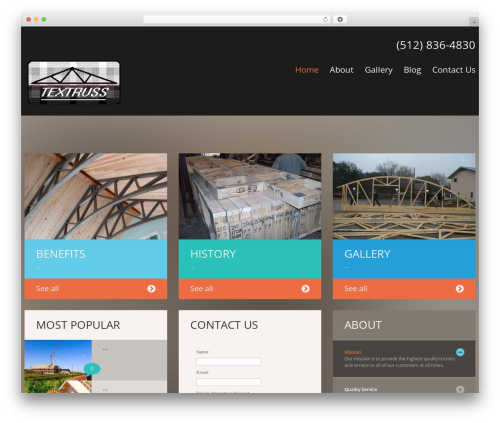The height and width of the screenshot is (423, 500).
Task: Open the Home menu item
Action: click(307, 70)
